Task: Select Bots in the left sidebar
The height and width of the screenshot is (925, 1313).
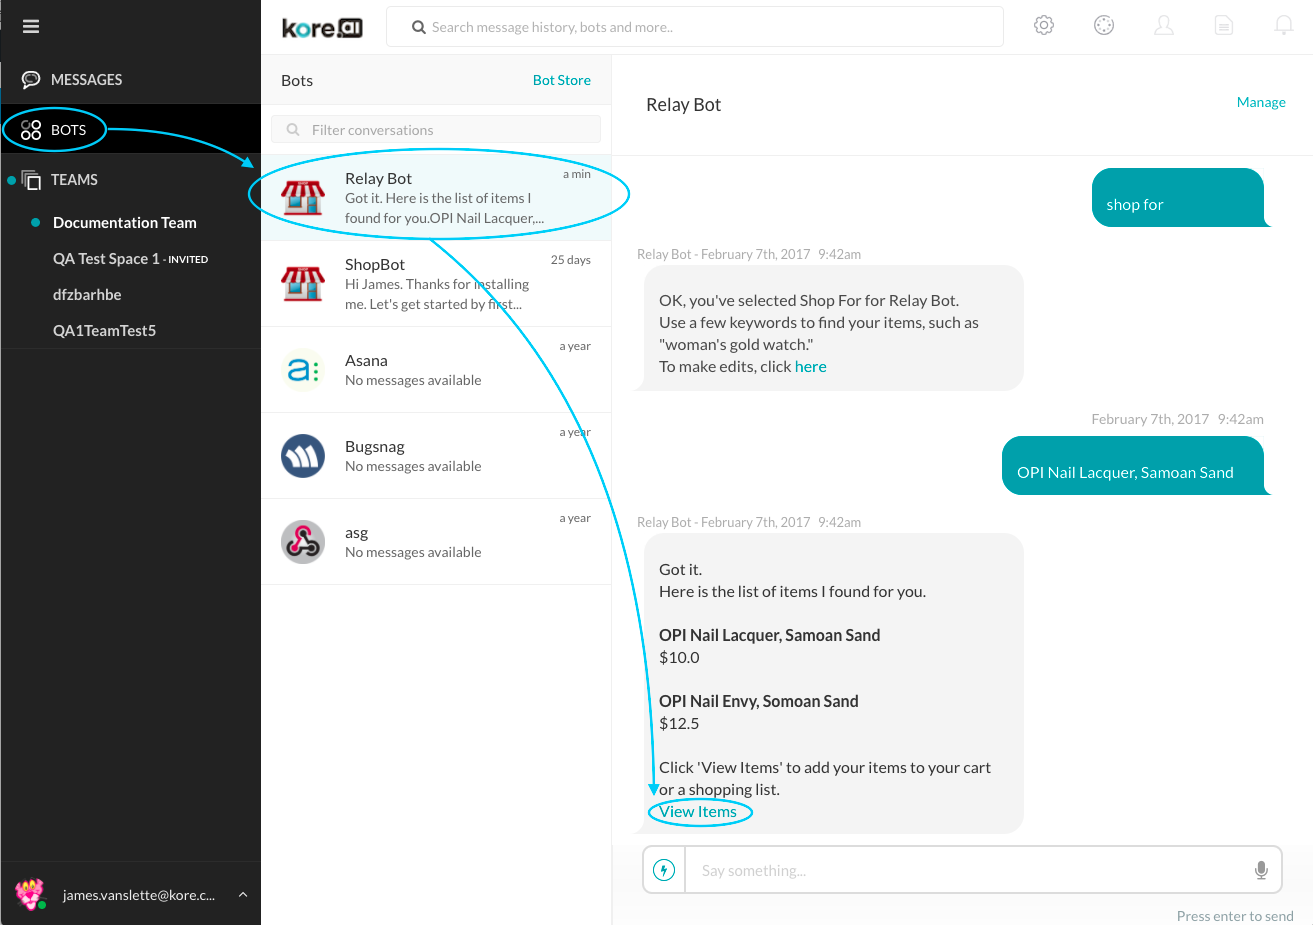Action: coord(68,130)
